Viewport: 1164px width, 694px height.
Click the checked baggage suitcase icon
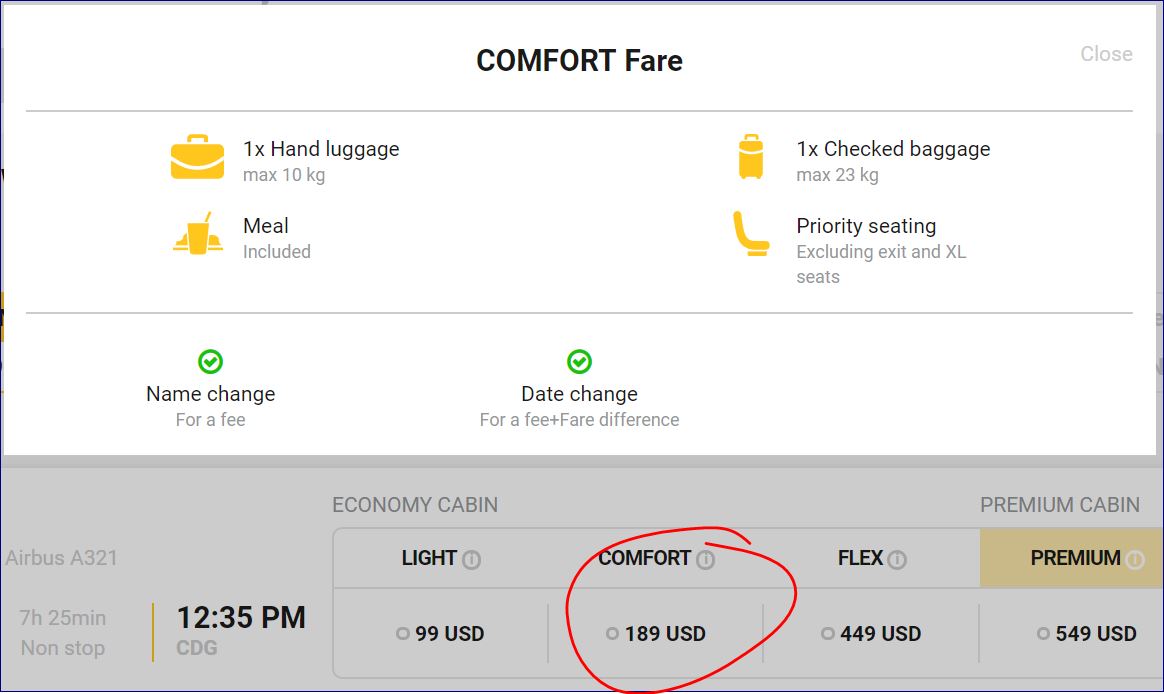click(750, 158)
